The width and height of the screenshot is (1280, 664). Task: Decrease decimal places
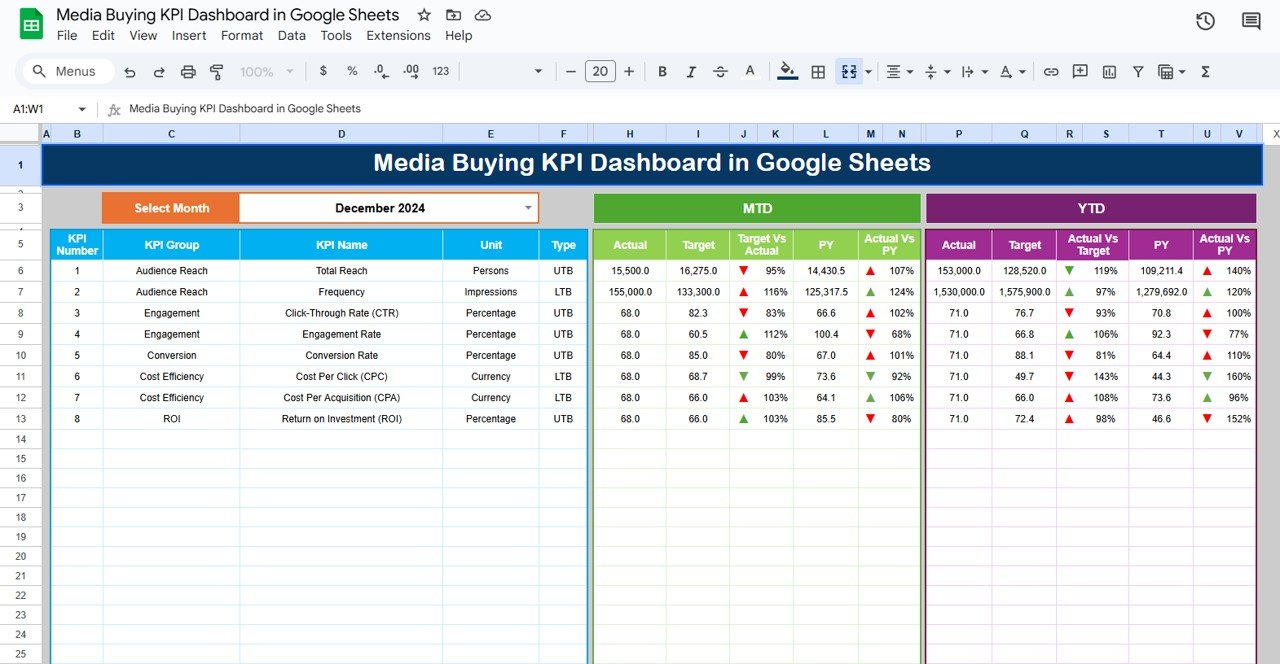tap(381, 71)
